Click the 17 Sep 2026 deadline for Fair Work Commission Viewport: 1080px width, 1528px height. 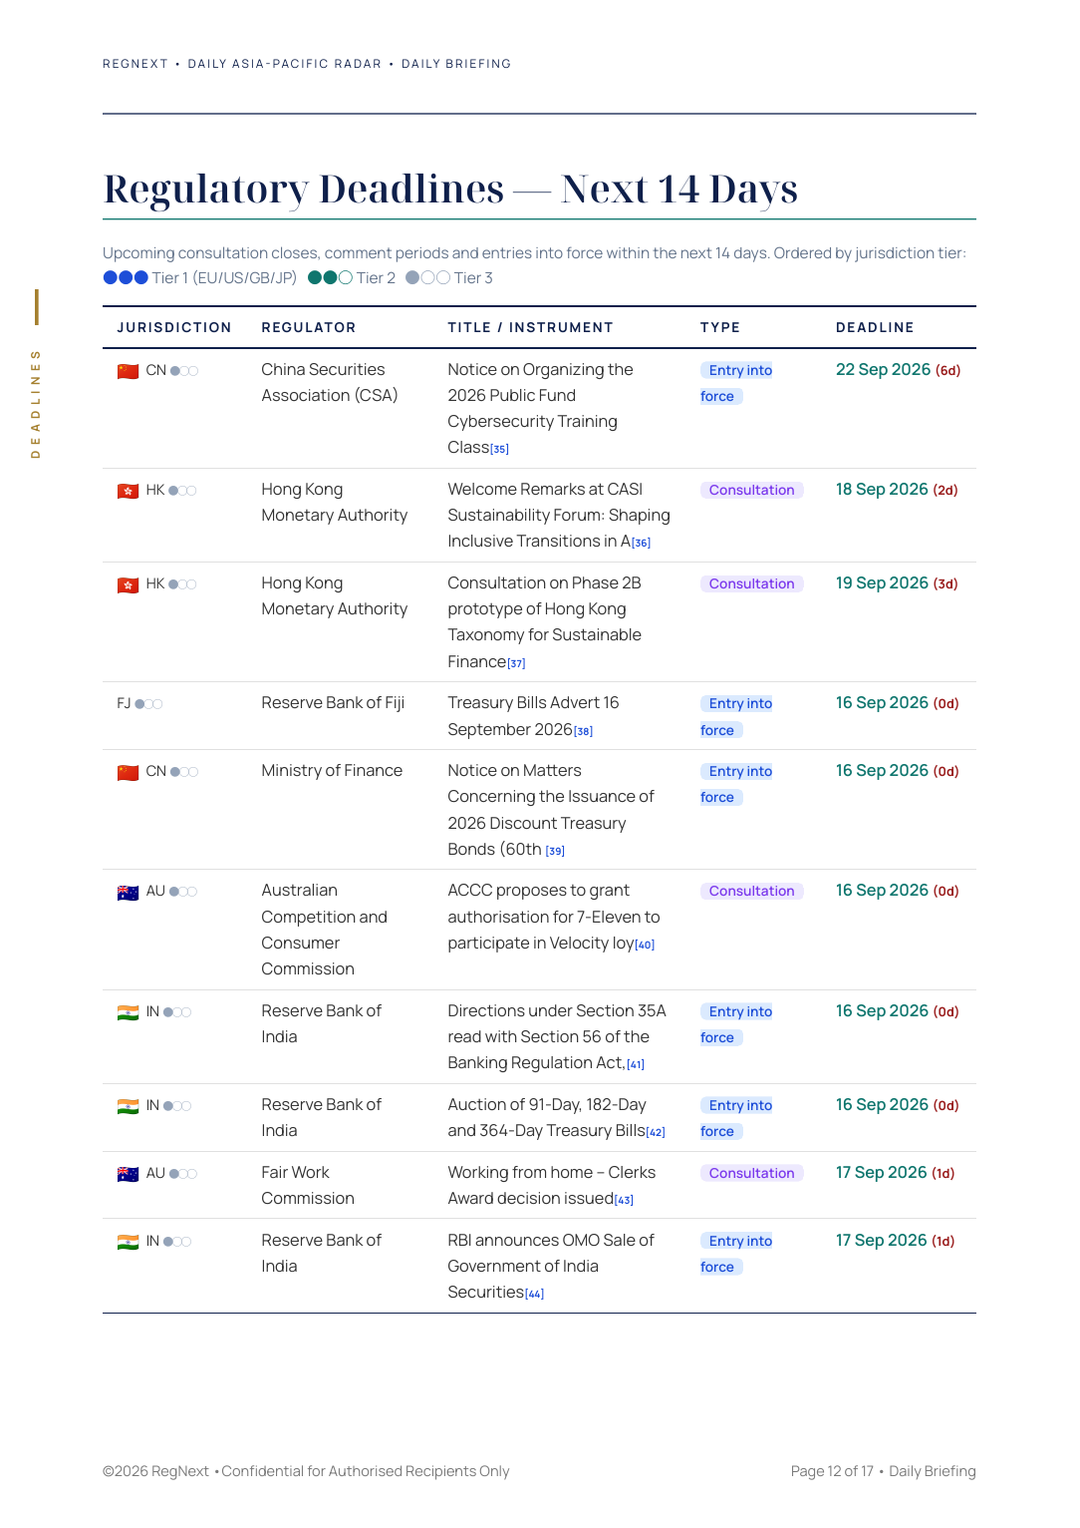(895, 1173)
